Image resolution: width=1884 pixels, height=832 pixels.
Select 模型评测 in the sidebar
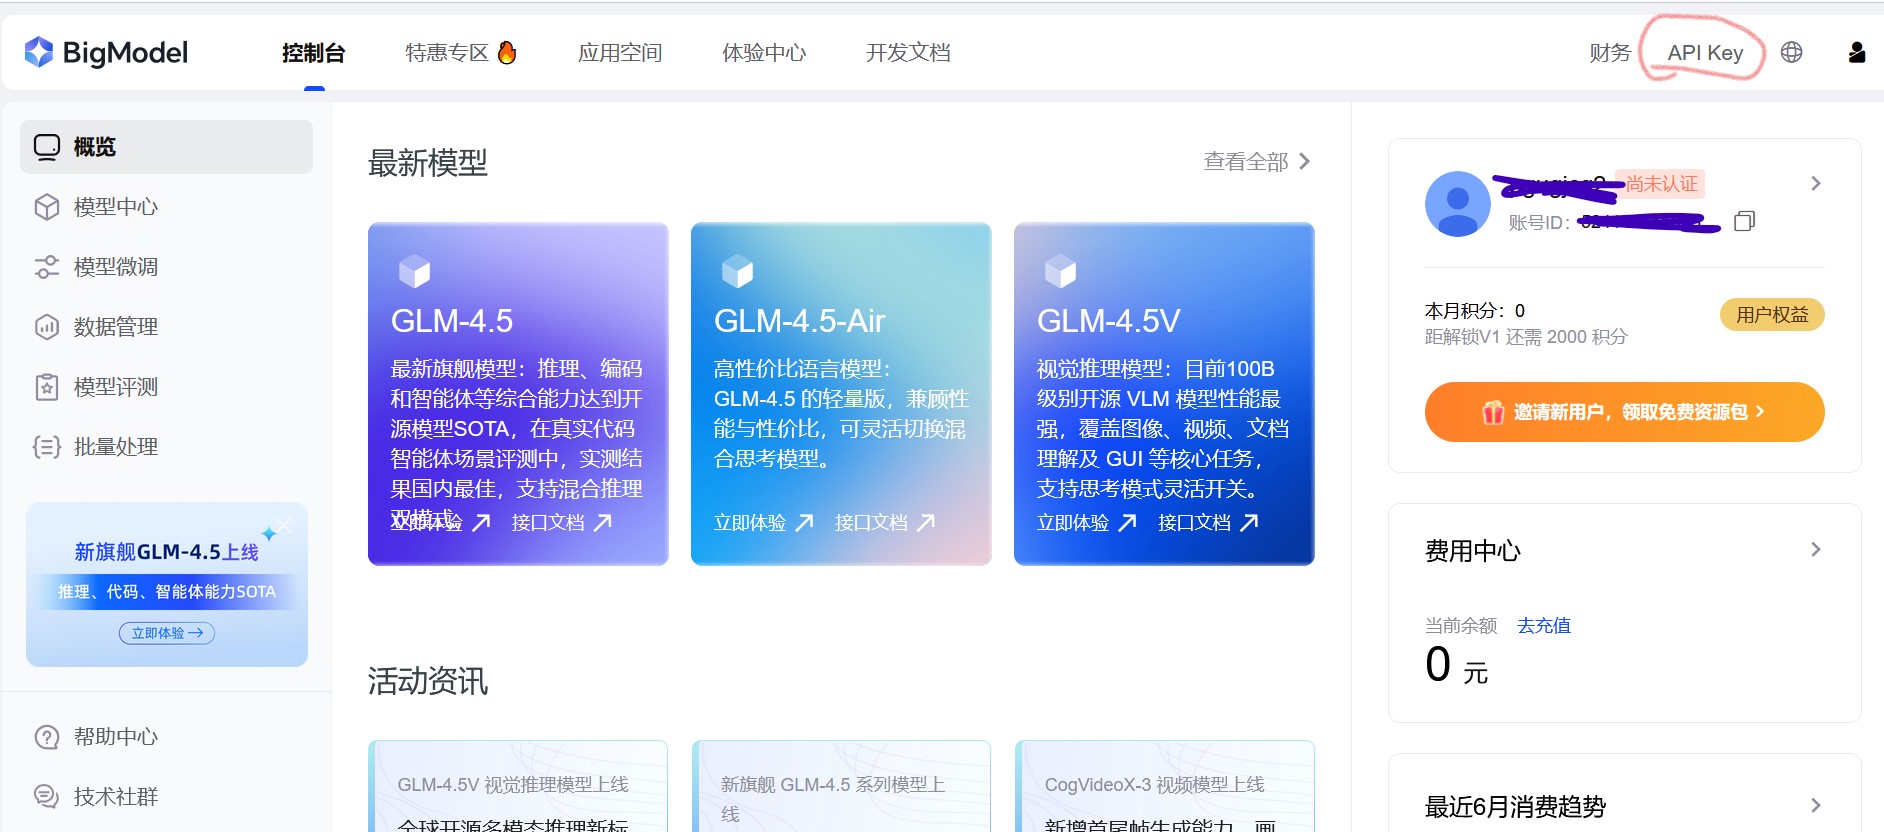coord(166,387)
